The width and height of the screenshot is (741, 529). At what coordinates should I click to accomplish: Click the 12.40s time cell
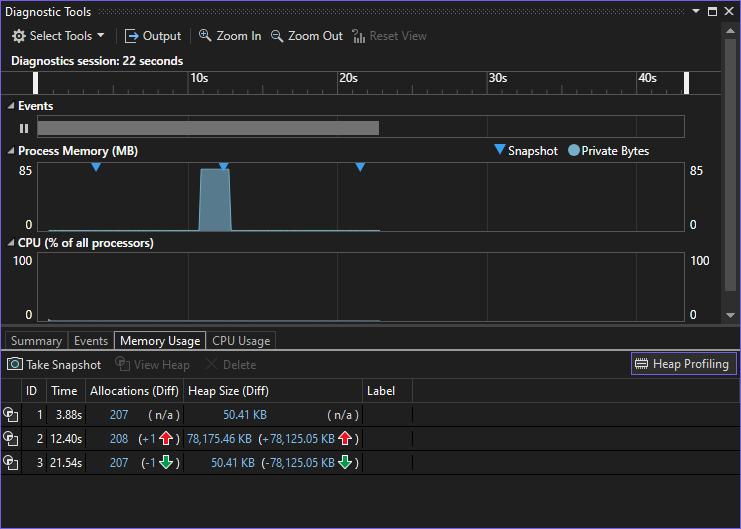[x=66, y=439]
